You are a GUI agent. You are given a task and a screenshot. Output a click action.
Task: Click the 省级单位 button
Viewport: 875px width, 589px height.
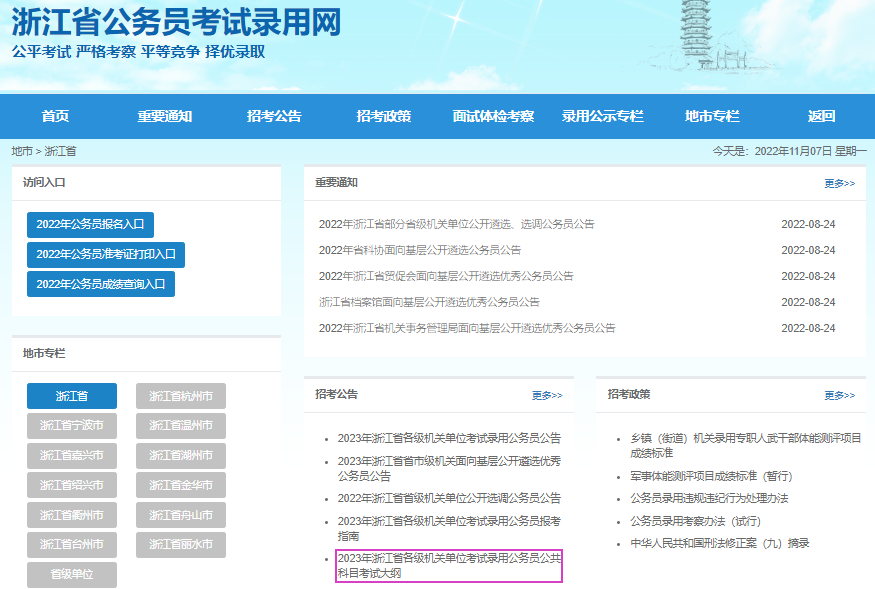71,575
